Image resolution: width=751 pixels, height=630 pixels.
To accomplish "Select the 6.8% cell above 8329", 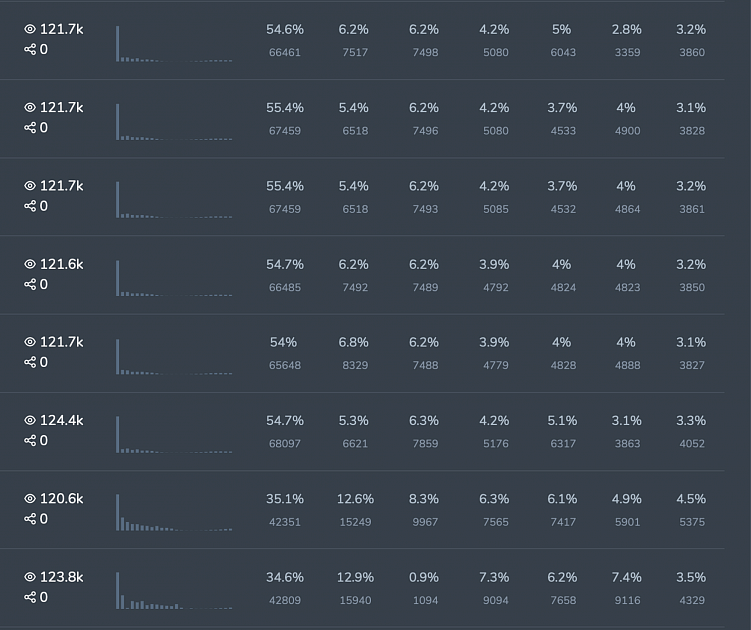I will tap(355, 342).
